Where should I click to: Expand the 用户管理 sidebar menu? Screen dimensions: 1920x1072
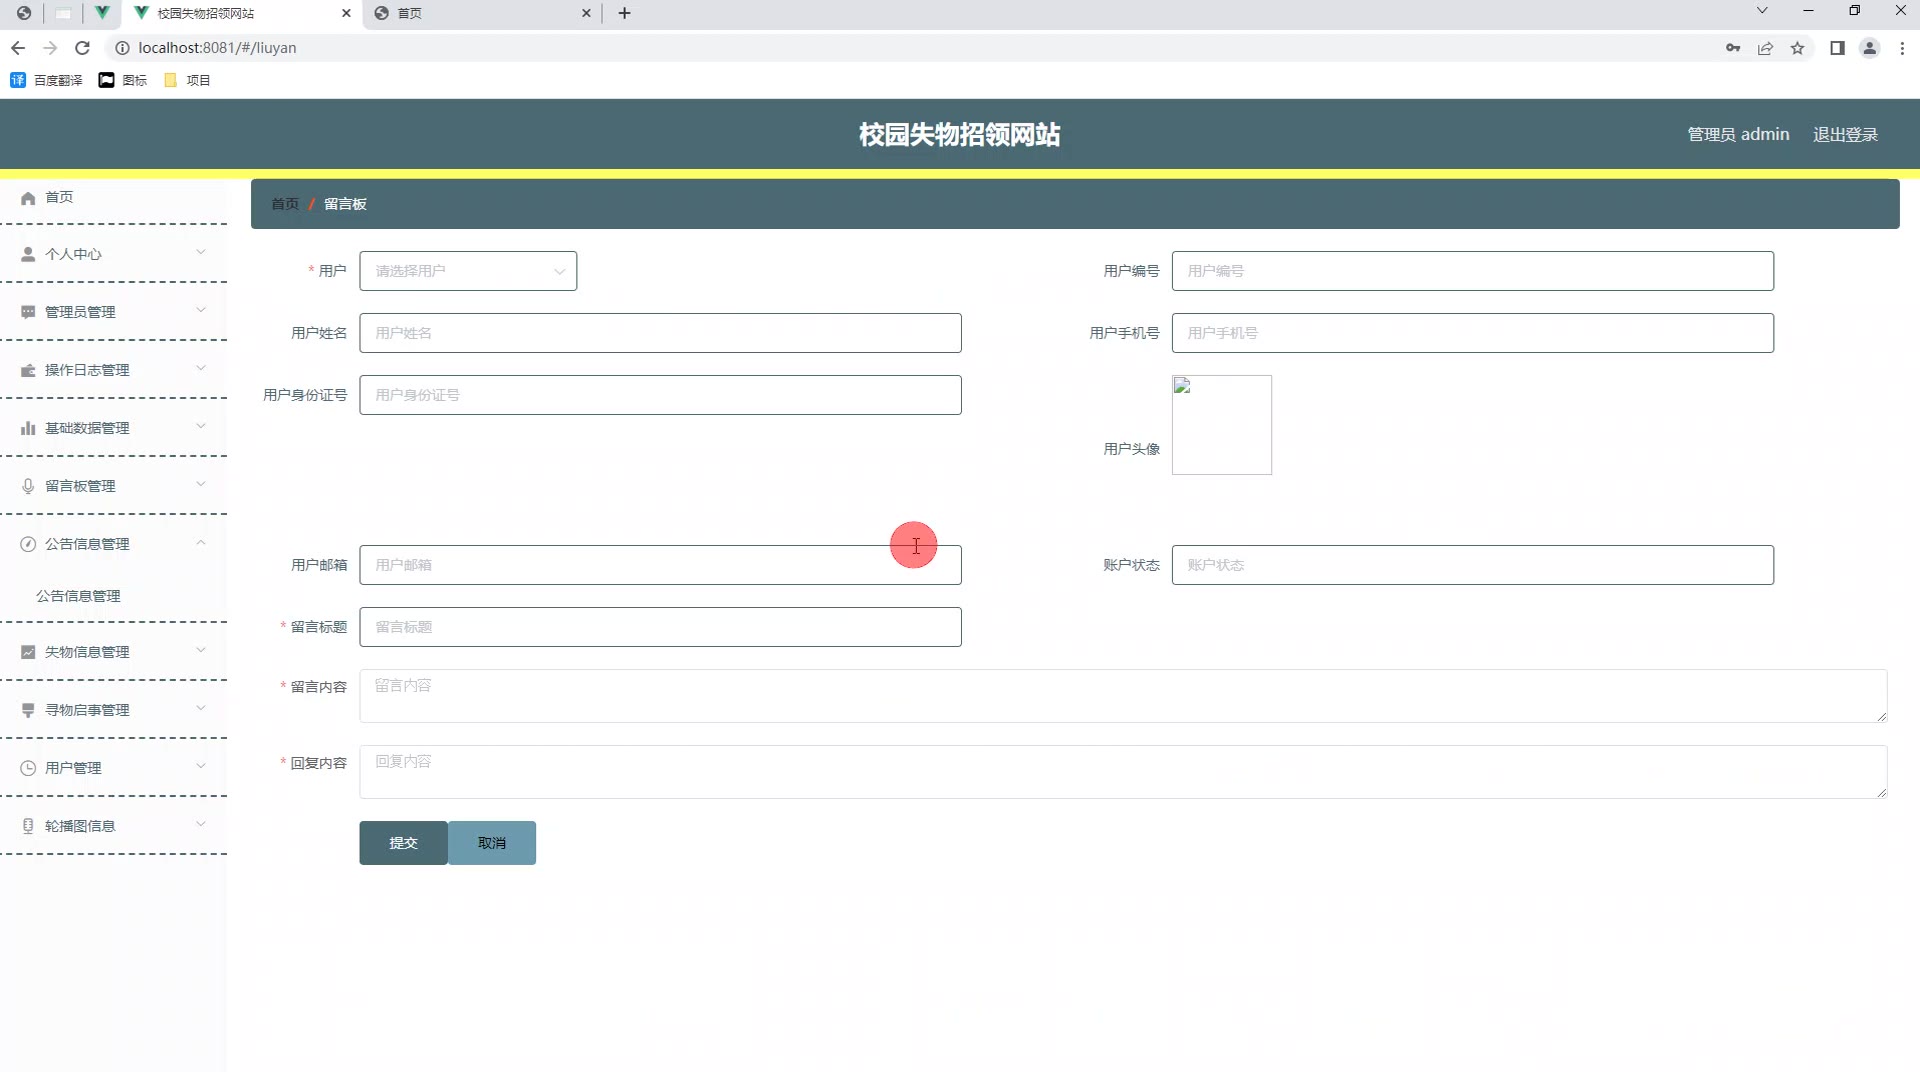click(201, 766)
